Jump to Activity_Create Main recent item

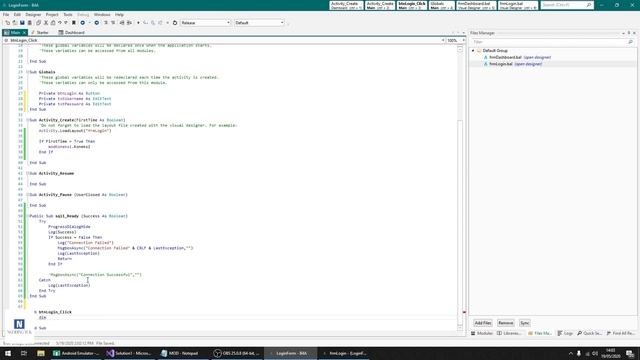[x=380, y=5]
